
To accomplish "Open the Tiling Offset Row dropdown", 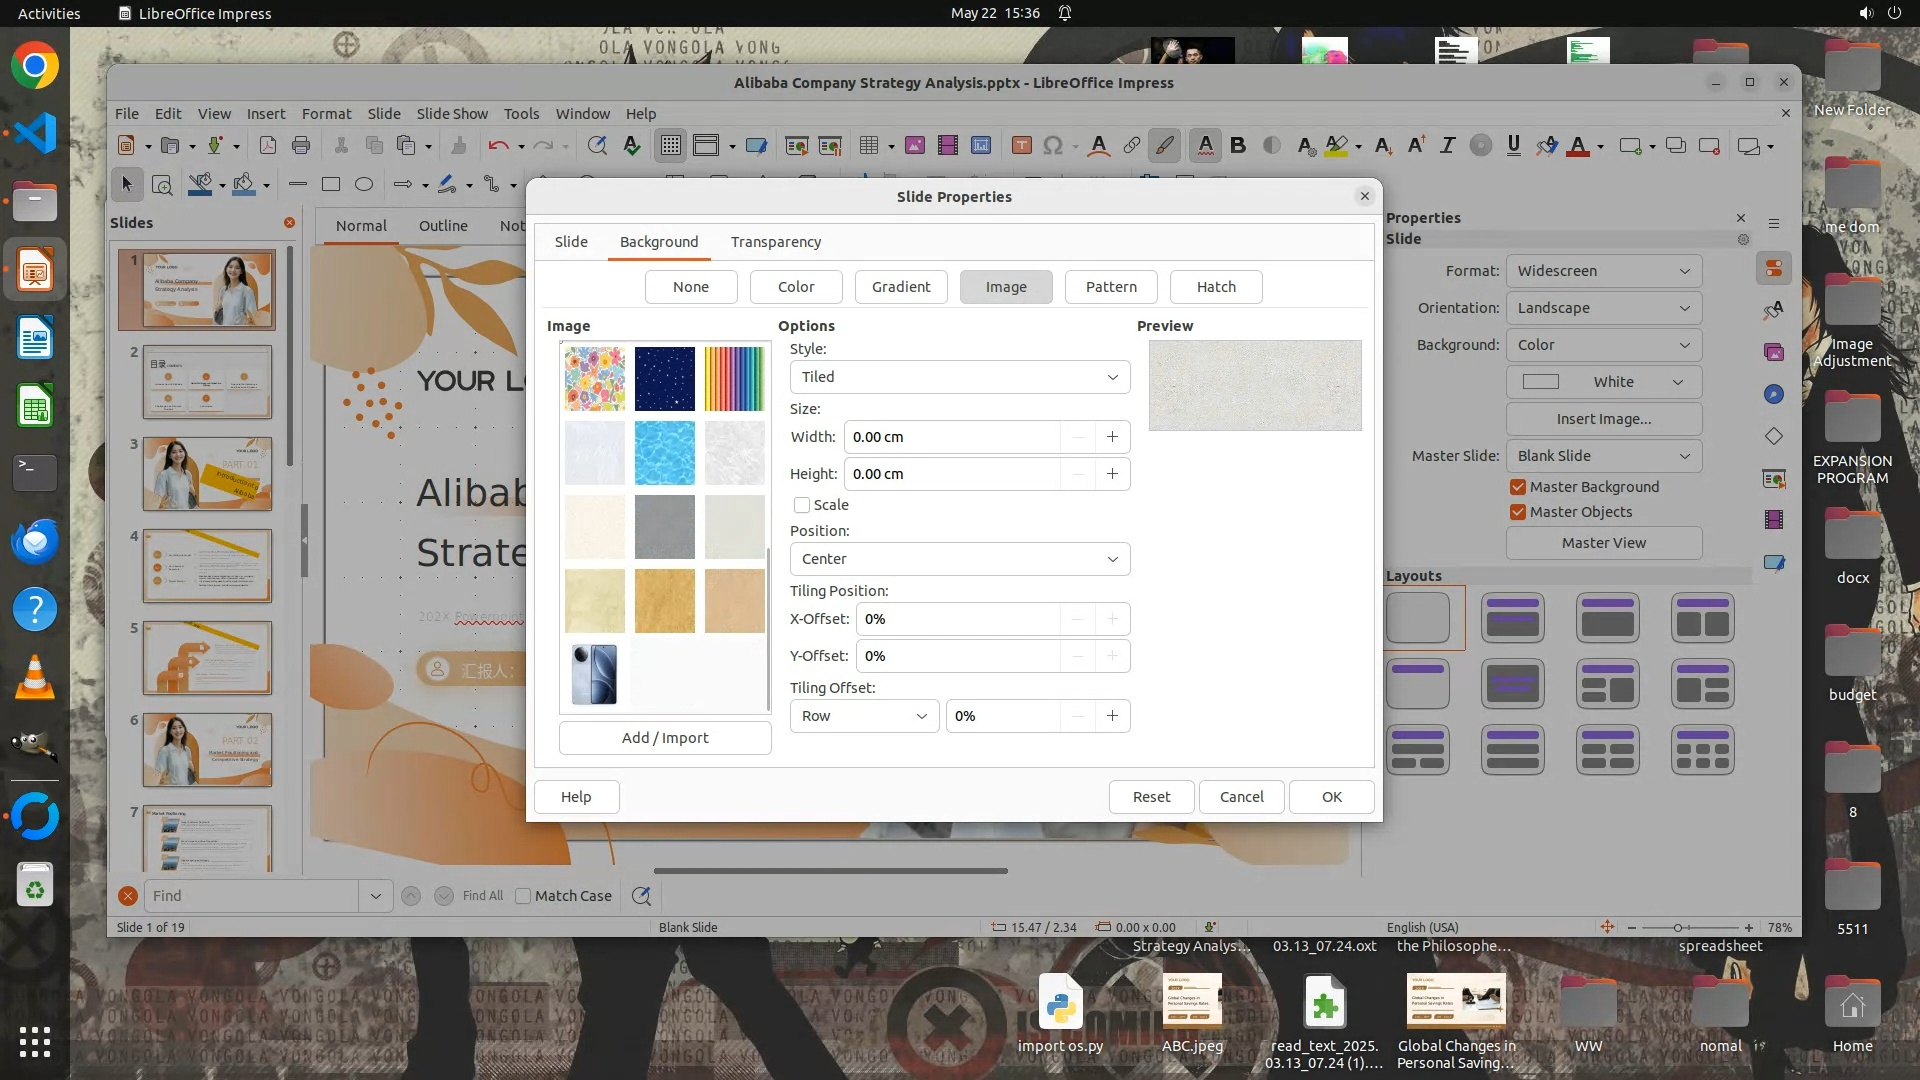I will (864, 716).
